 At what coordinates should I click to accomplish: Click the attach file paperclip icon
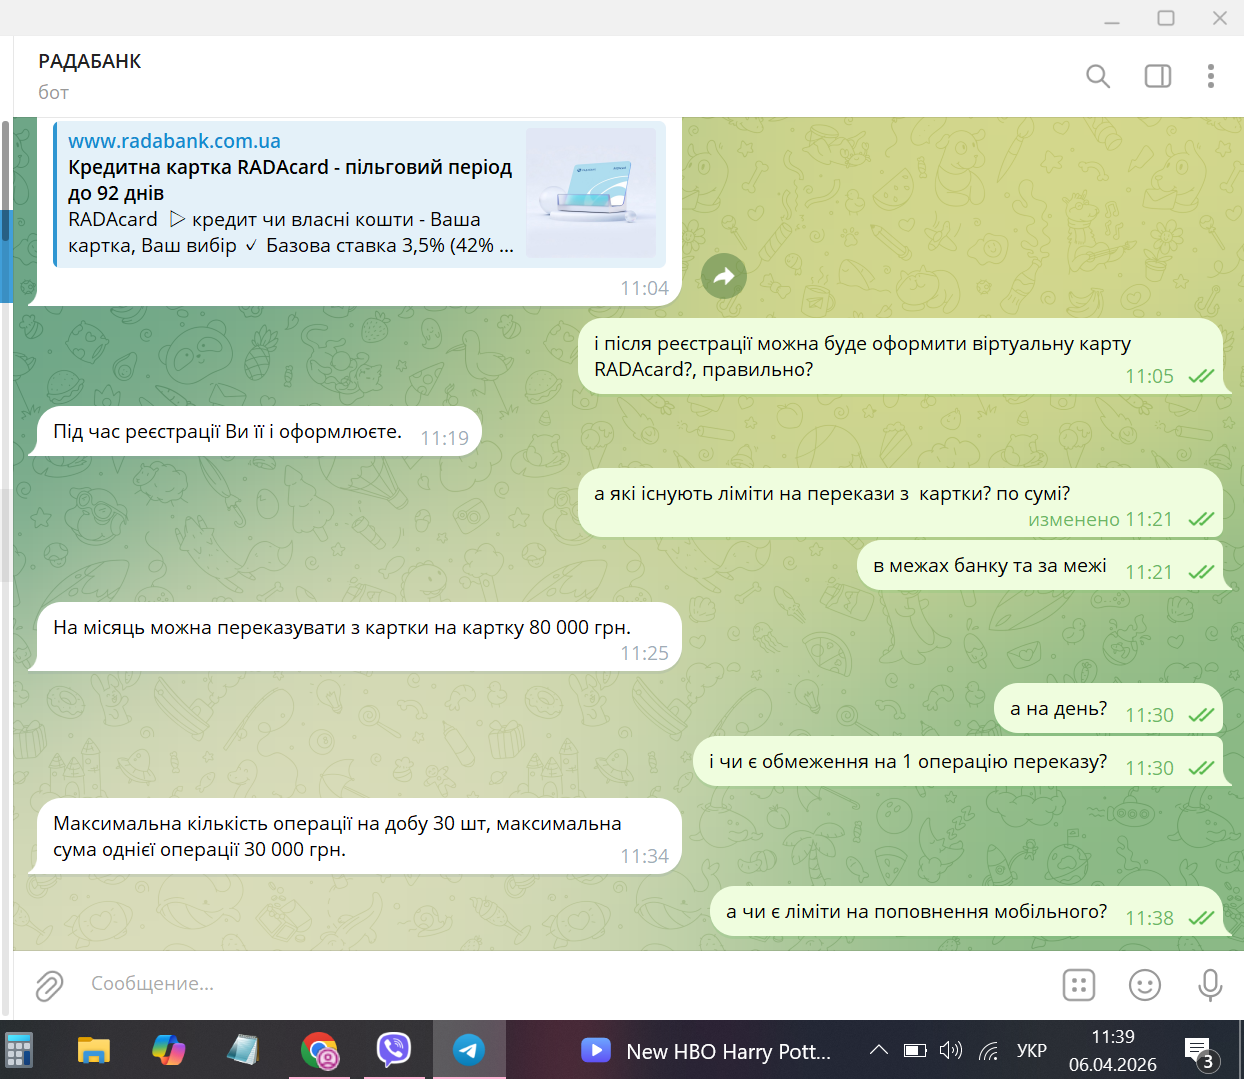49,985
